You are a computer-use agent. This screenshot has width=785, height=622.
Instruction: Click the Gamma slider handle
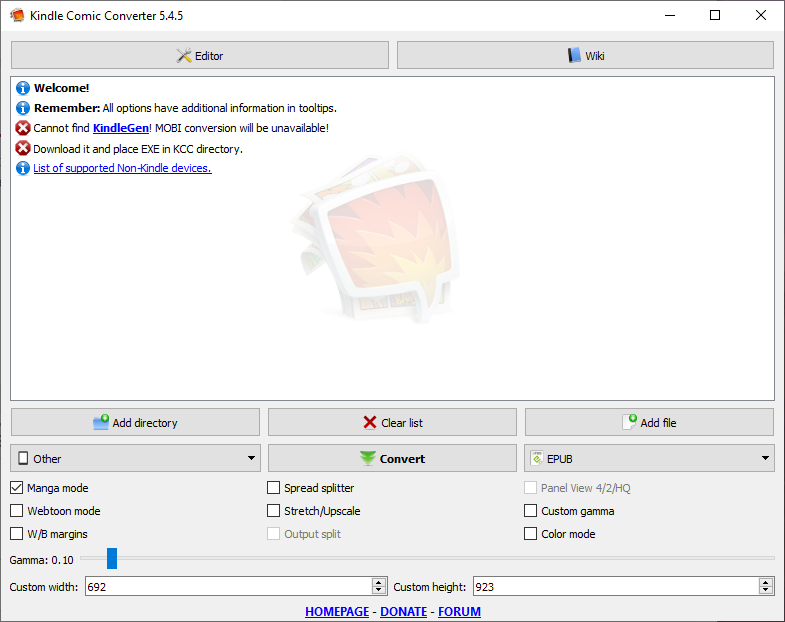(x=112, y=558)
